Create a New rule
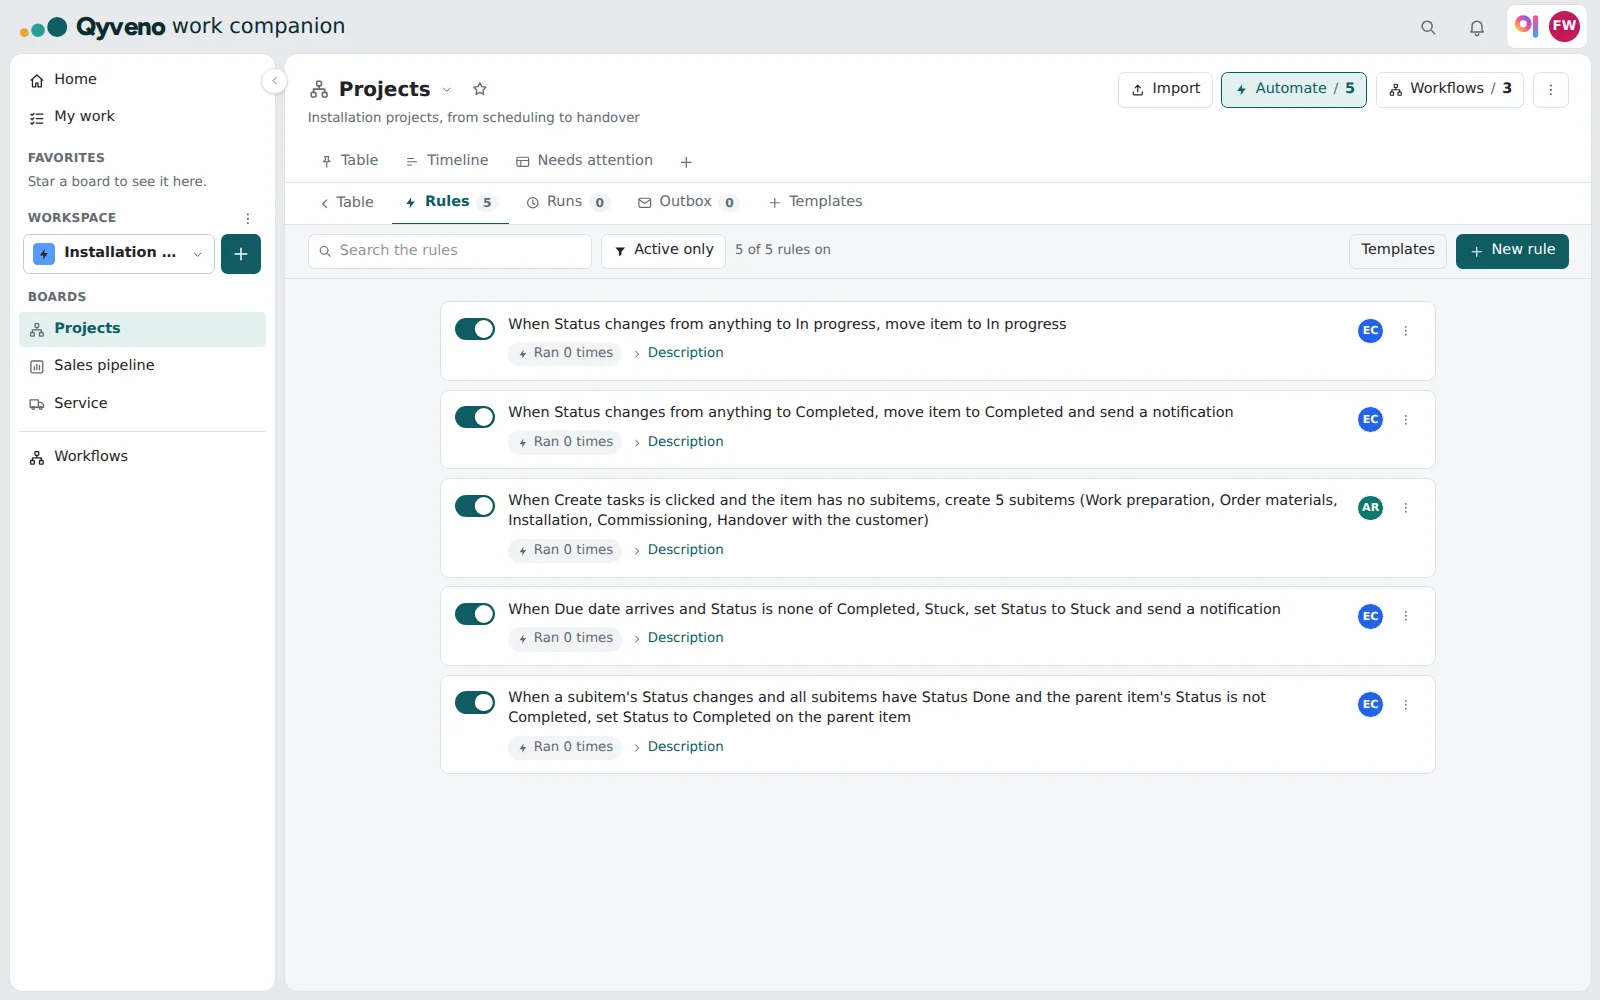 (1512, 251)
